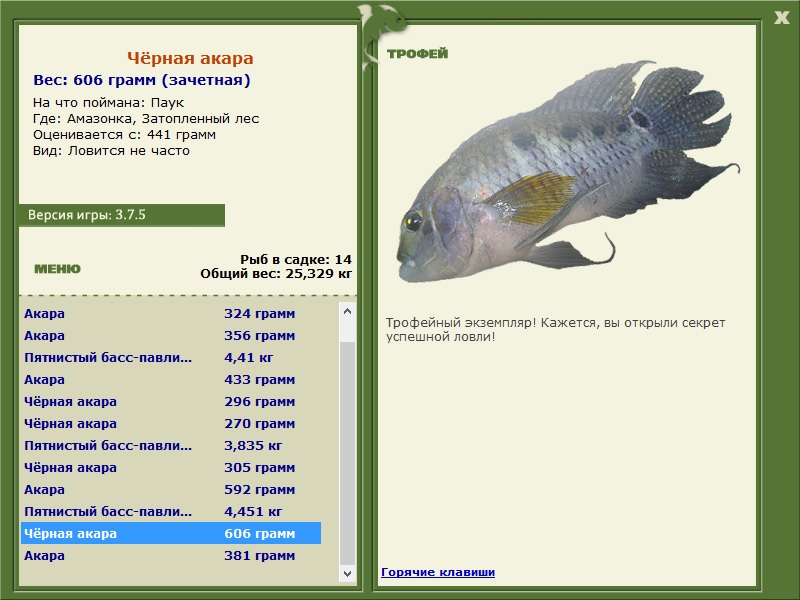Select Чёрная акара 305 грамм row
The height and width of the screenshot is (600, 800).
coord(171,467)
